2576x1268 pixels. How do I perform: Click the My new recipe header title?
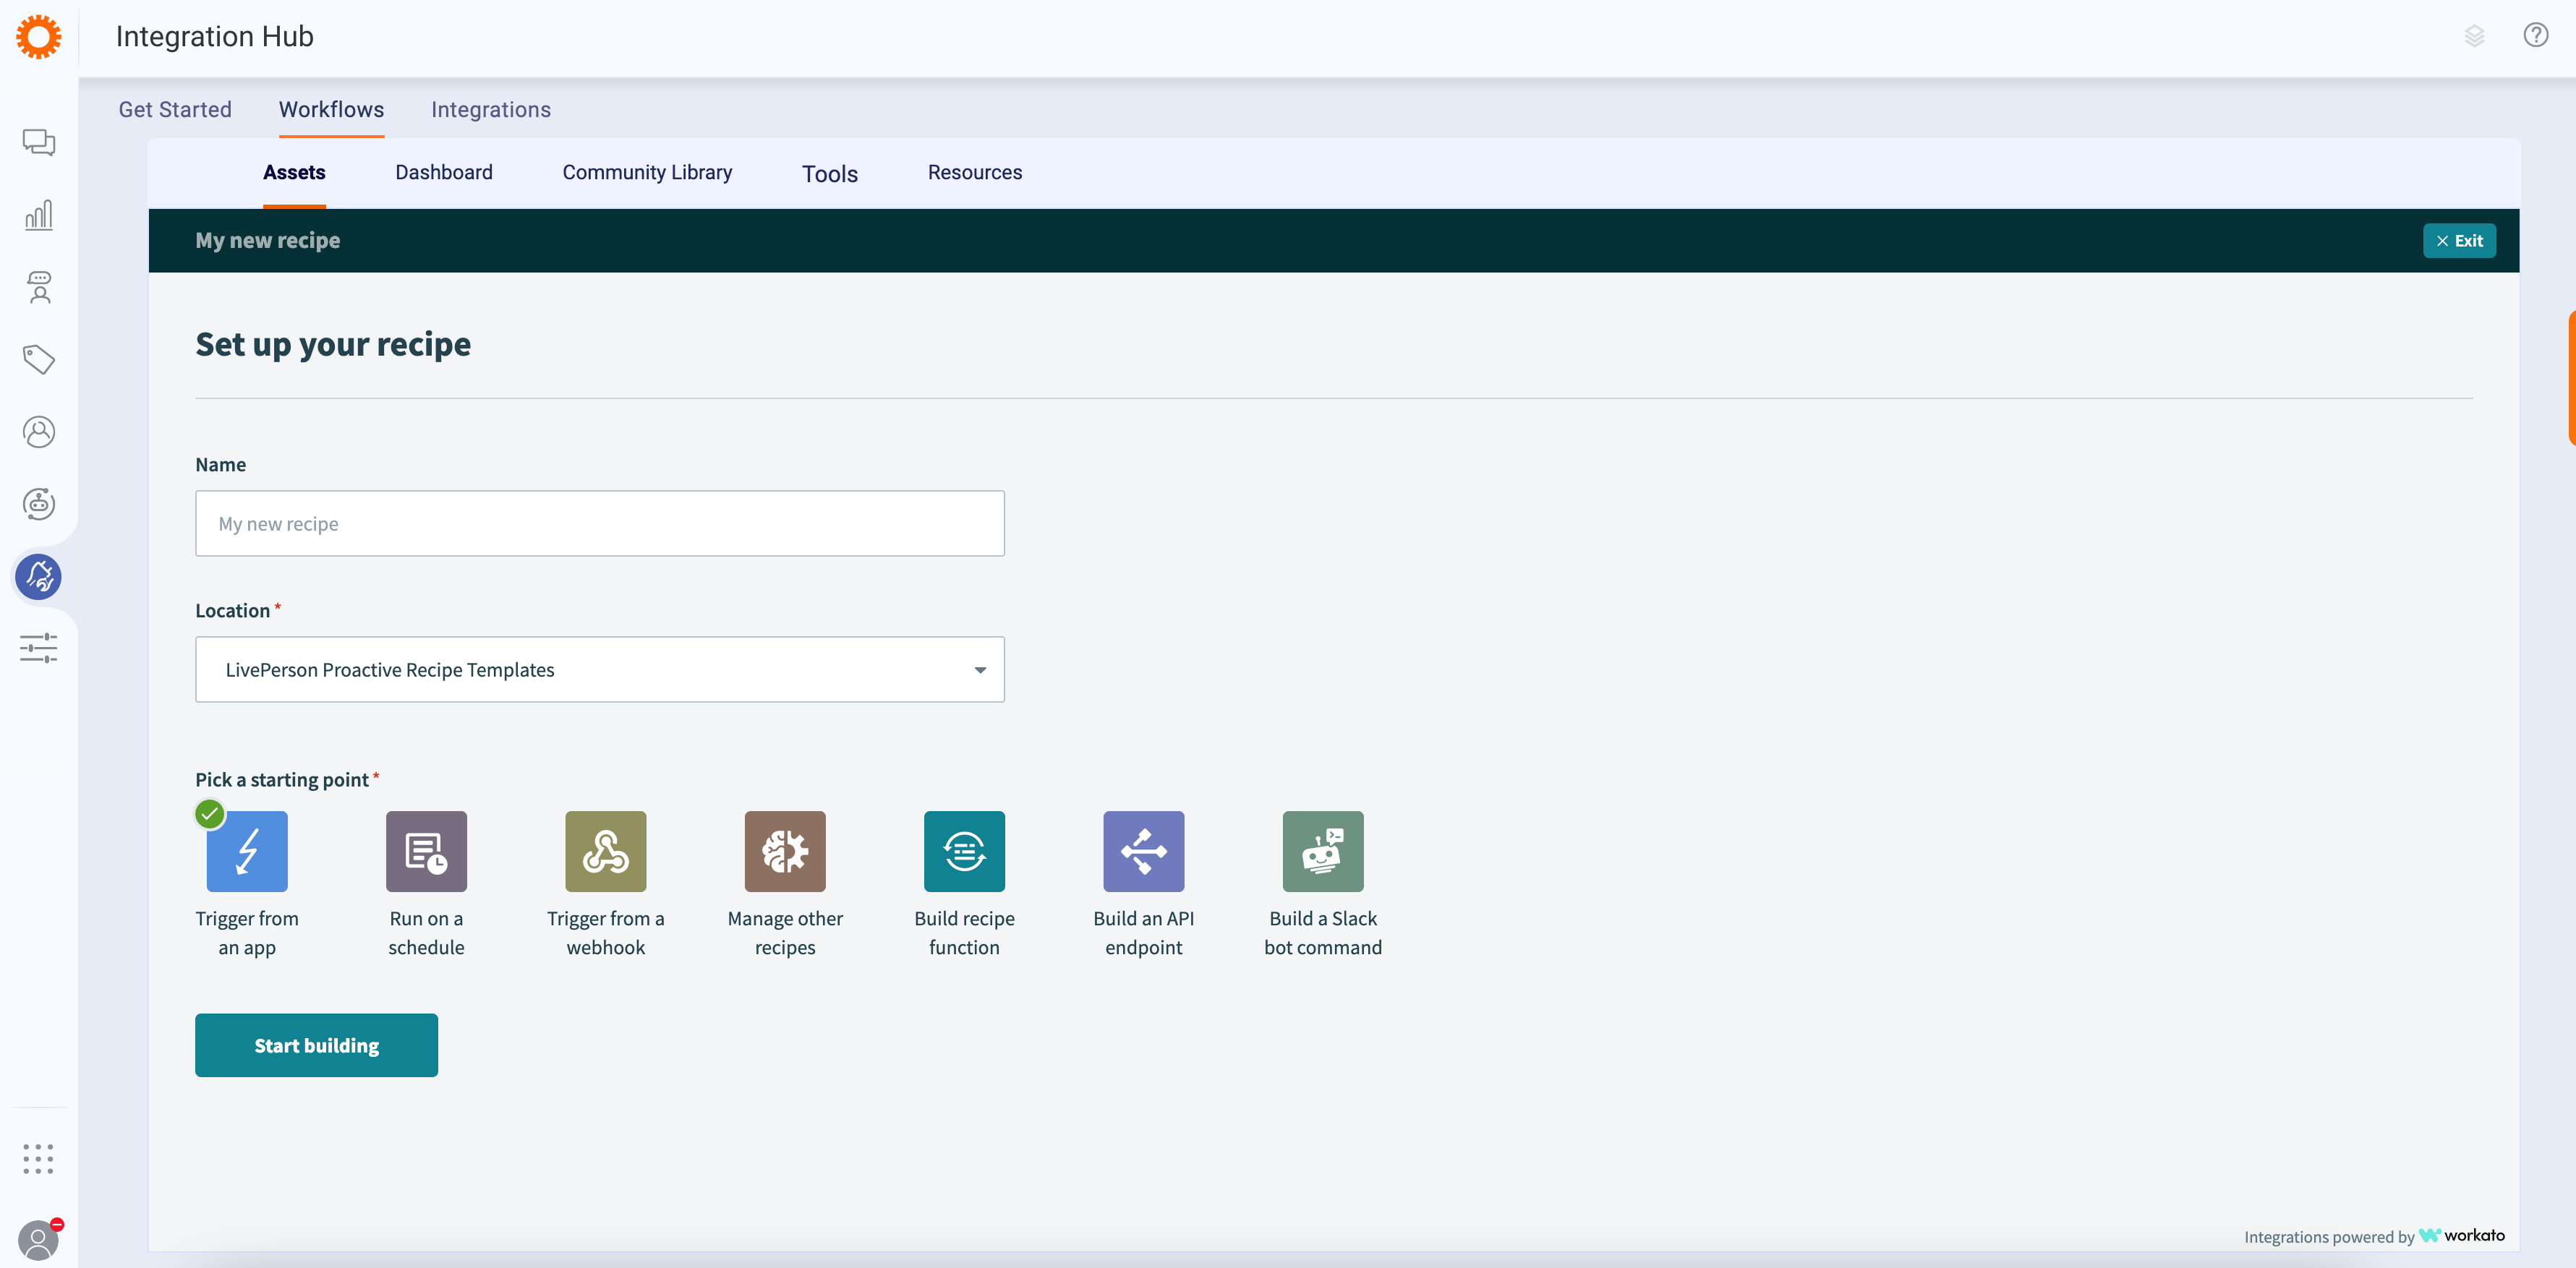268,241
